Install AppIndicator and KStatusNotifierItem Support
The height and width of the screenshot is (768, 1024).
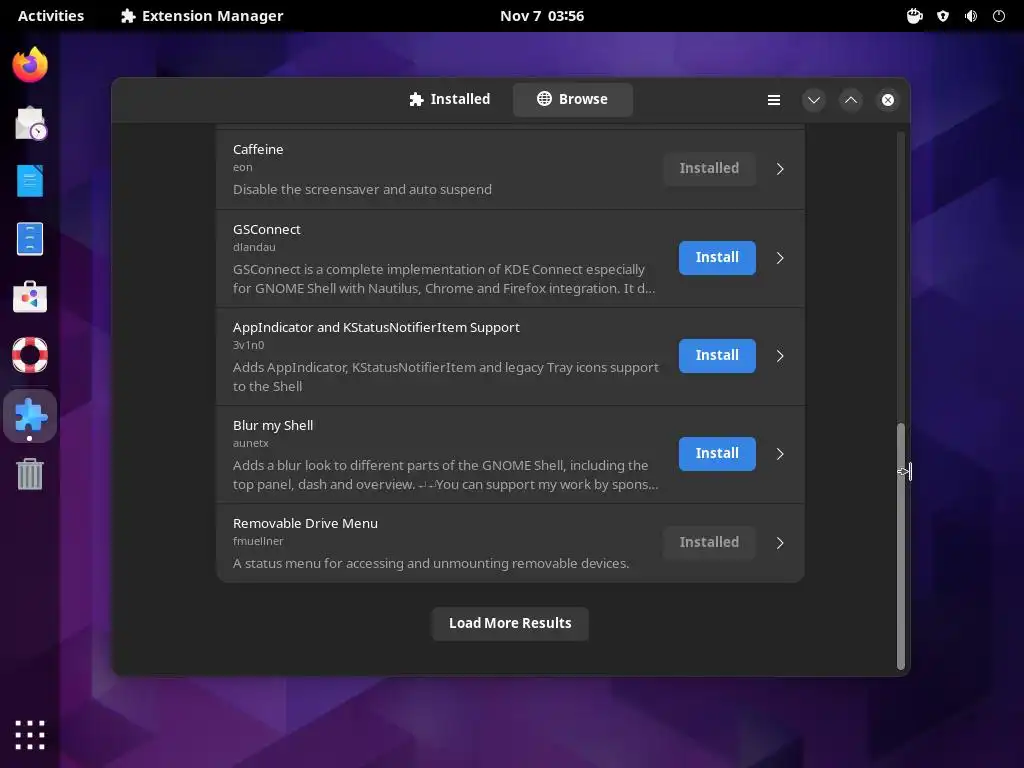717,355
